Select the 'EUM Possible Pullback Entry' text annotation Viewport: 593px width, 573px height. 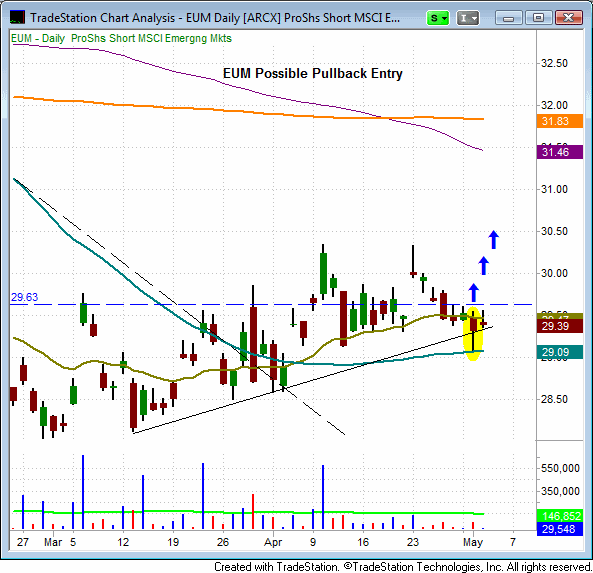click(x=312, y=73)
